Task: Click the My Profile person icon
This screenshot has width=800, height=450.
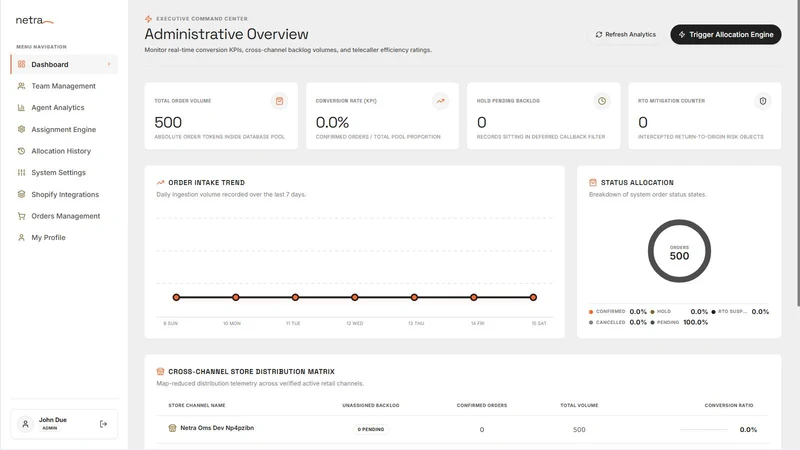Action: [21, 238]
